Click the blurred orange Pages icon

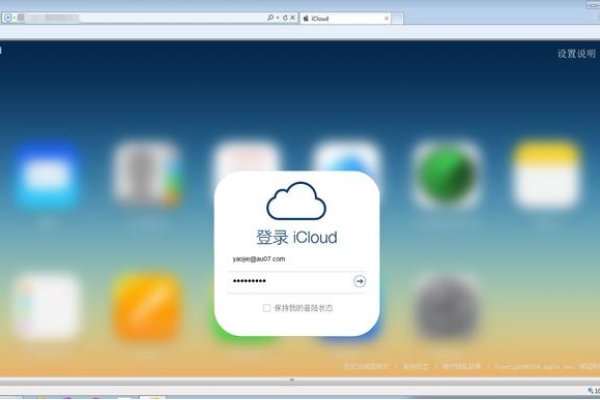click(147, 306)
